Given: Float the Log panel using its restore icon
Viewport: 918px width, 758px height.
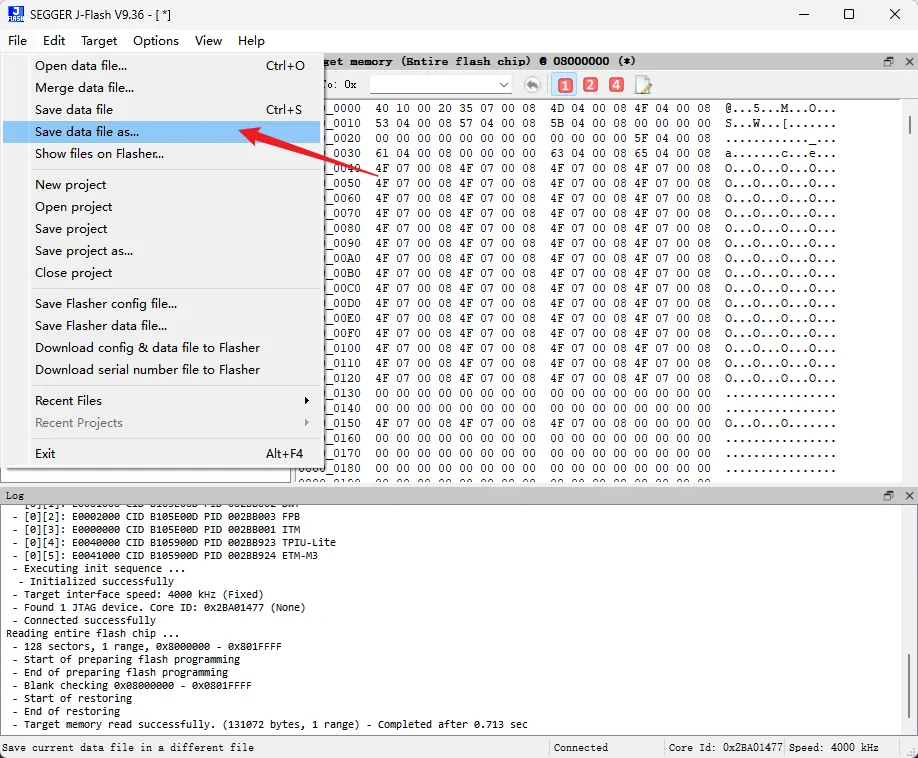Looking at the screenshot, I should point(888,496).
